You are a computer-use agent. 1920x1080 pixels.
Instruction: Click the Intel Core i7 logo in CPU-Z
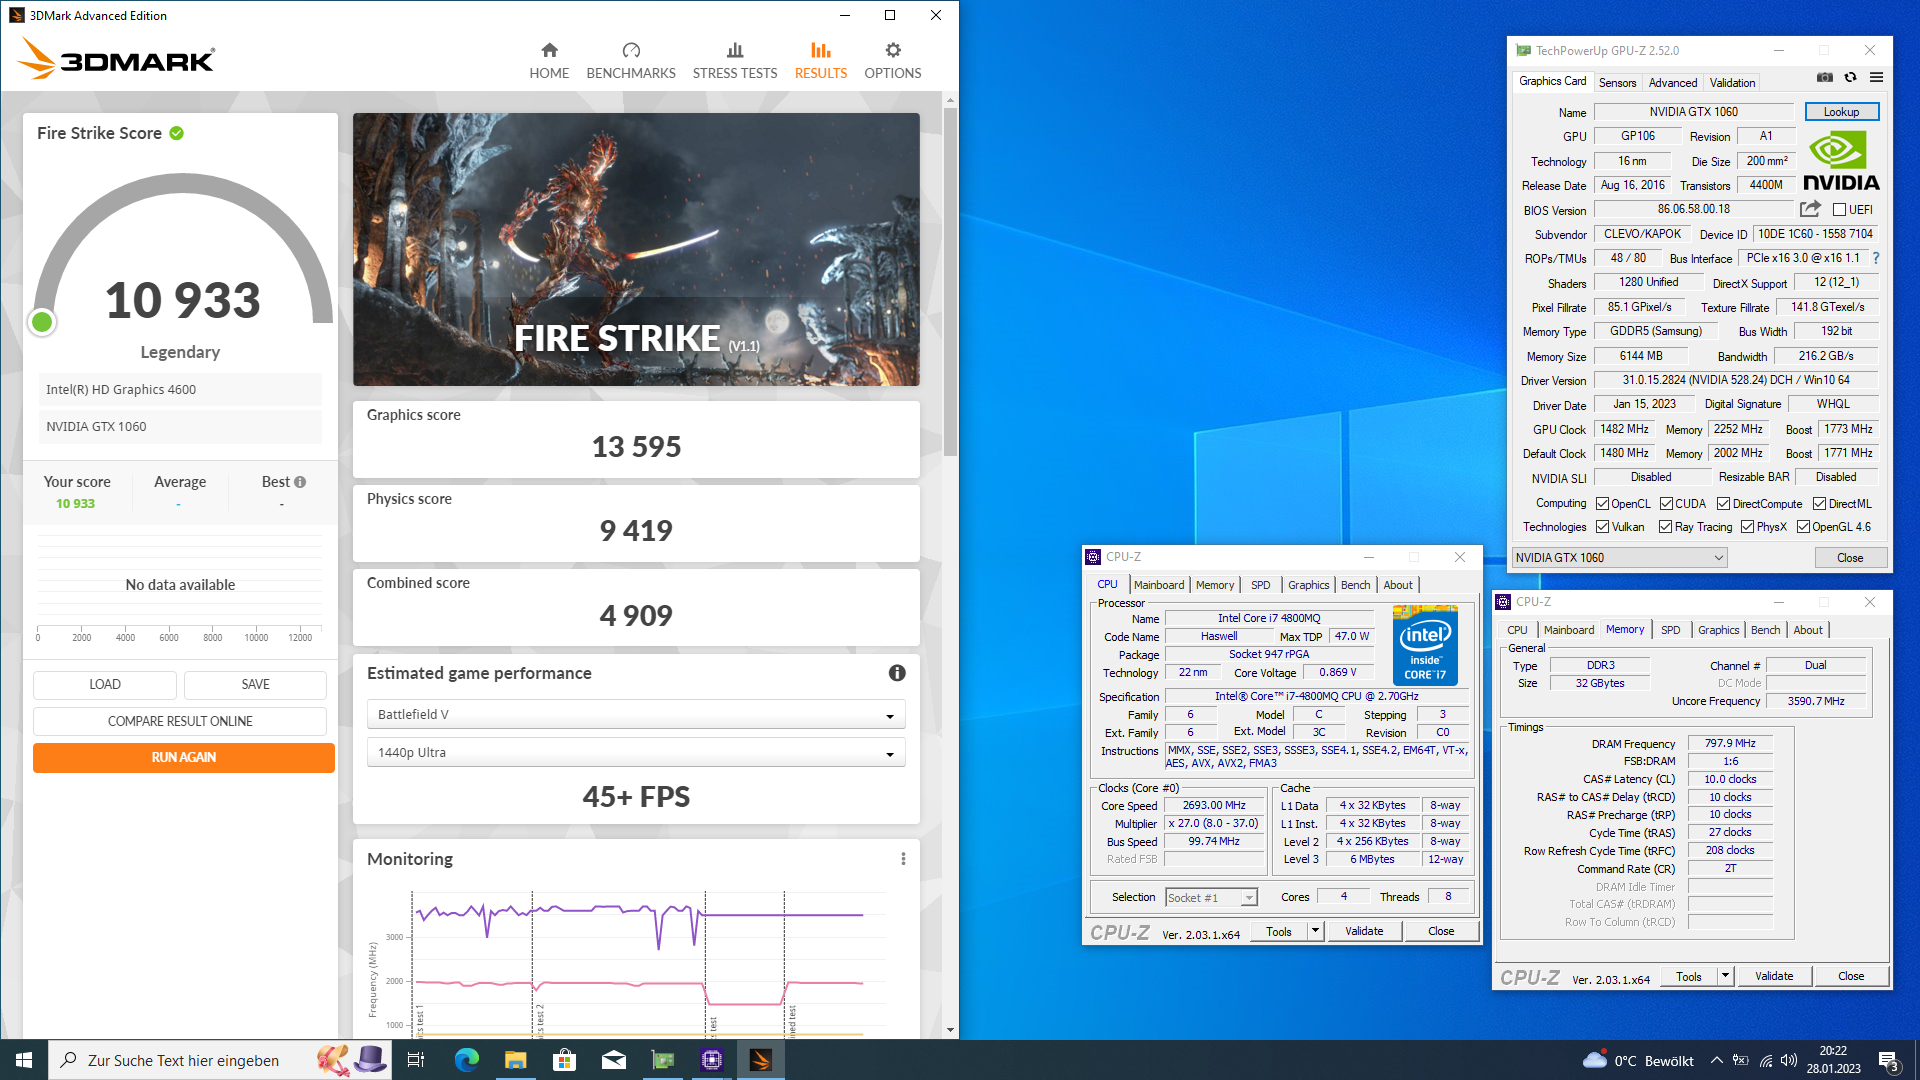tap(1425, 645)
